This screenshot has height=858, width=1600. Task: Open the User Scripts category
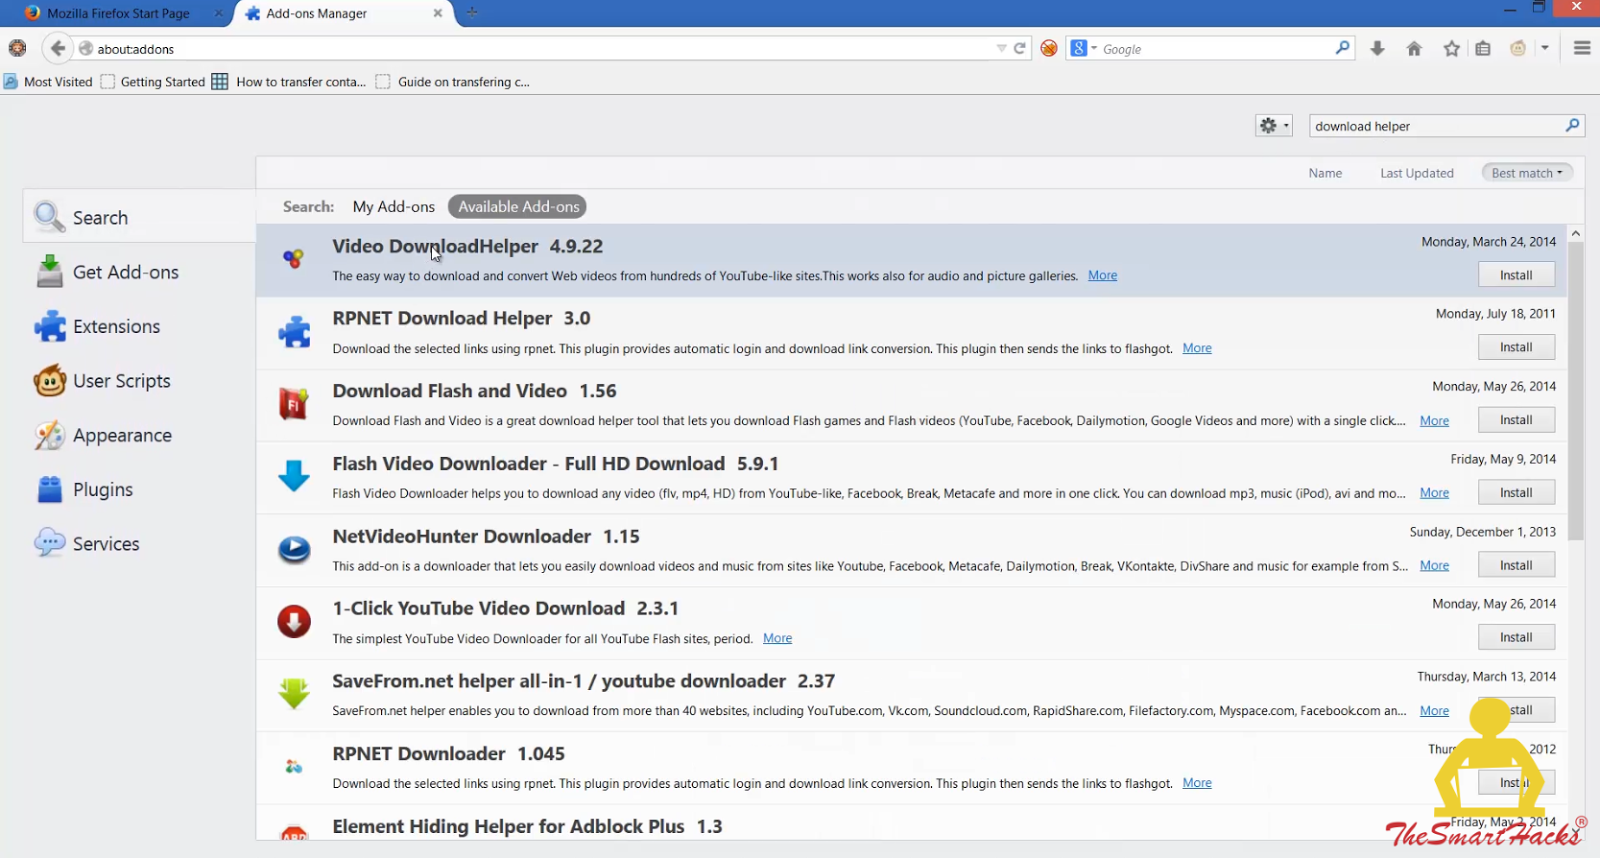[x=139, y=381]
